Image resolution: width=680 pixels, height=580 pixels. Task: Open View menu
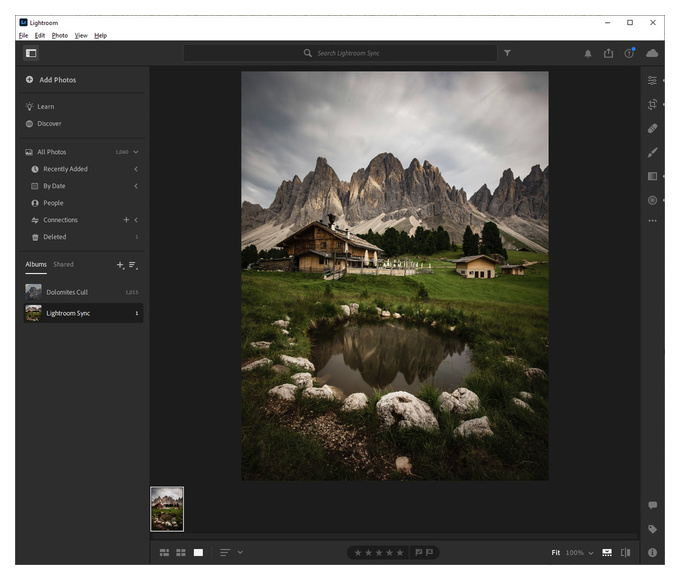click(x=81, y=36)
